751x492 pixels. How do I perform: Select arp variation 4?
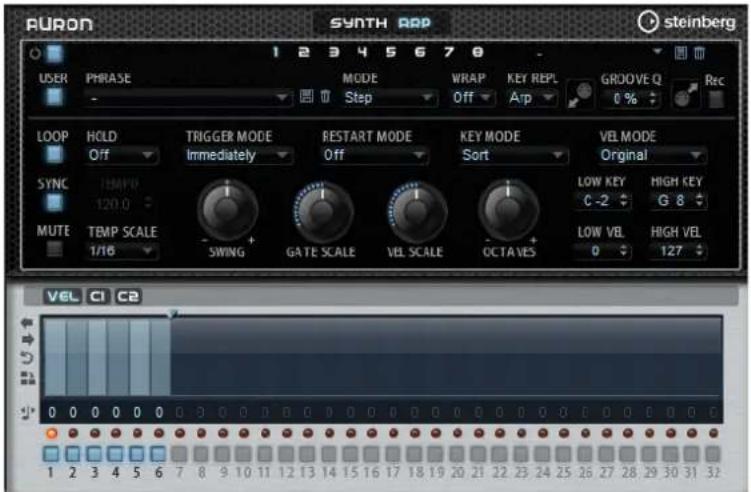coord(363,52)
